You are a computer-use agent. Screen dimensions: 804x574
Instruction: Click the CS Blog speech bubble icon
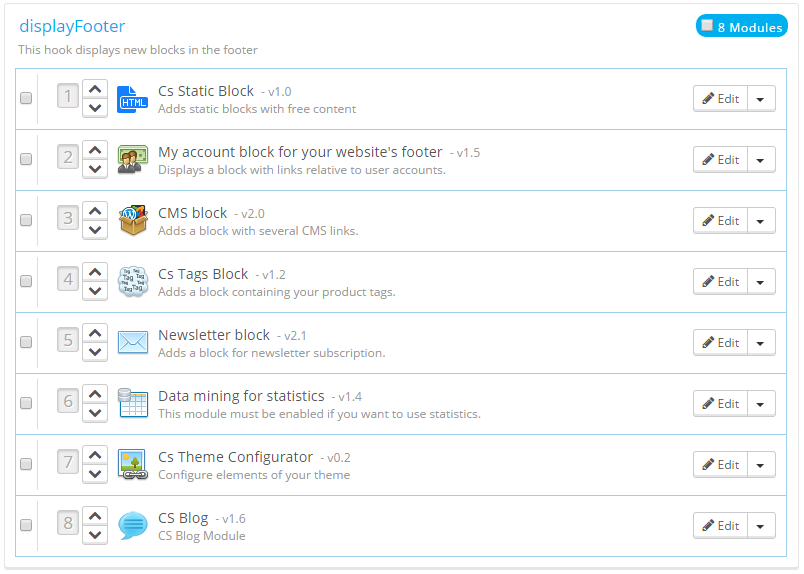click(133, 526)
